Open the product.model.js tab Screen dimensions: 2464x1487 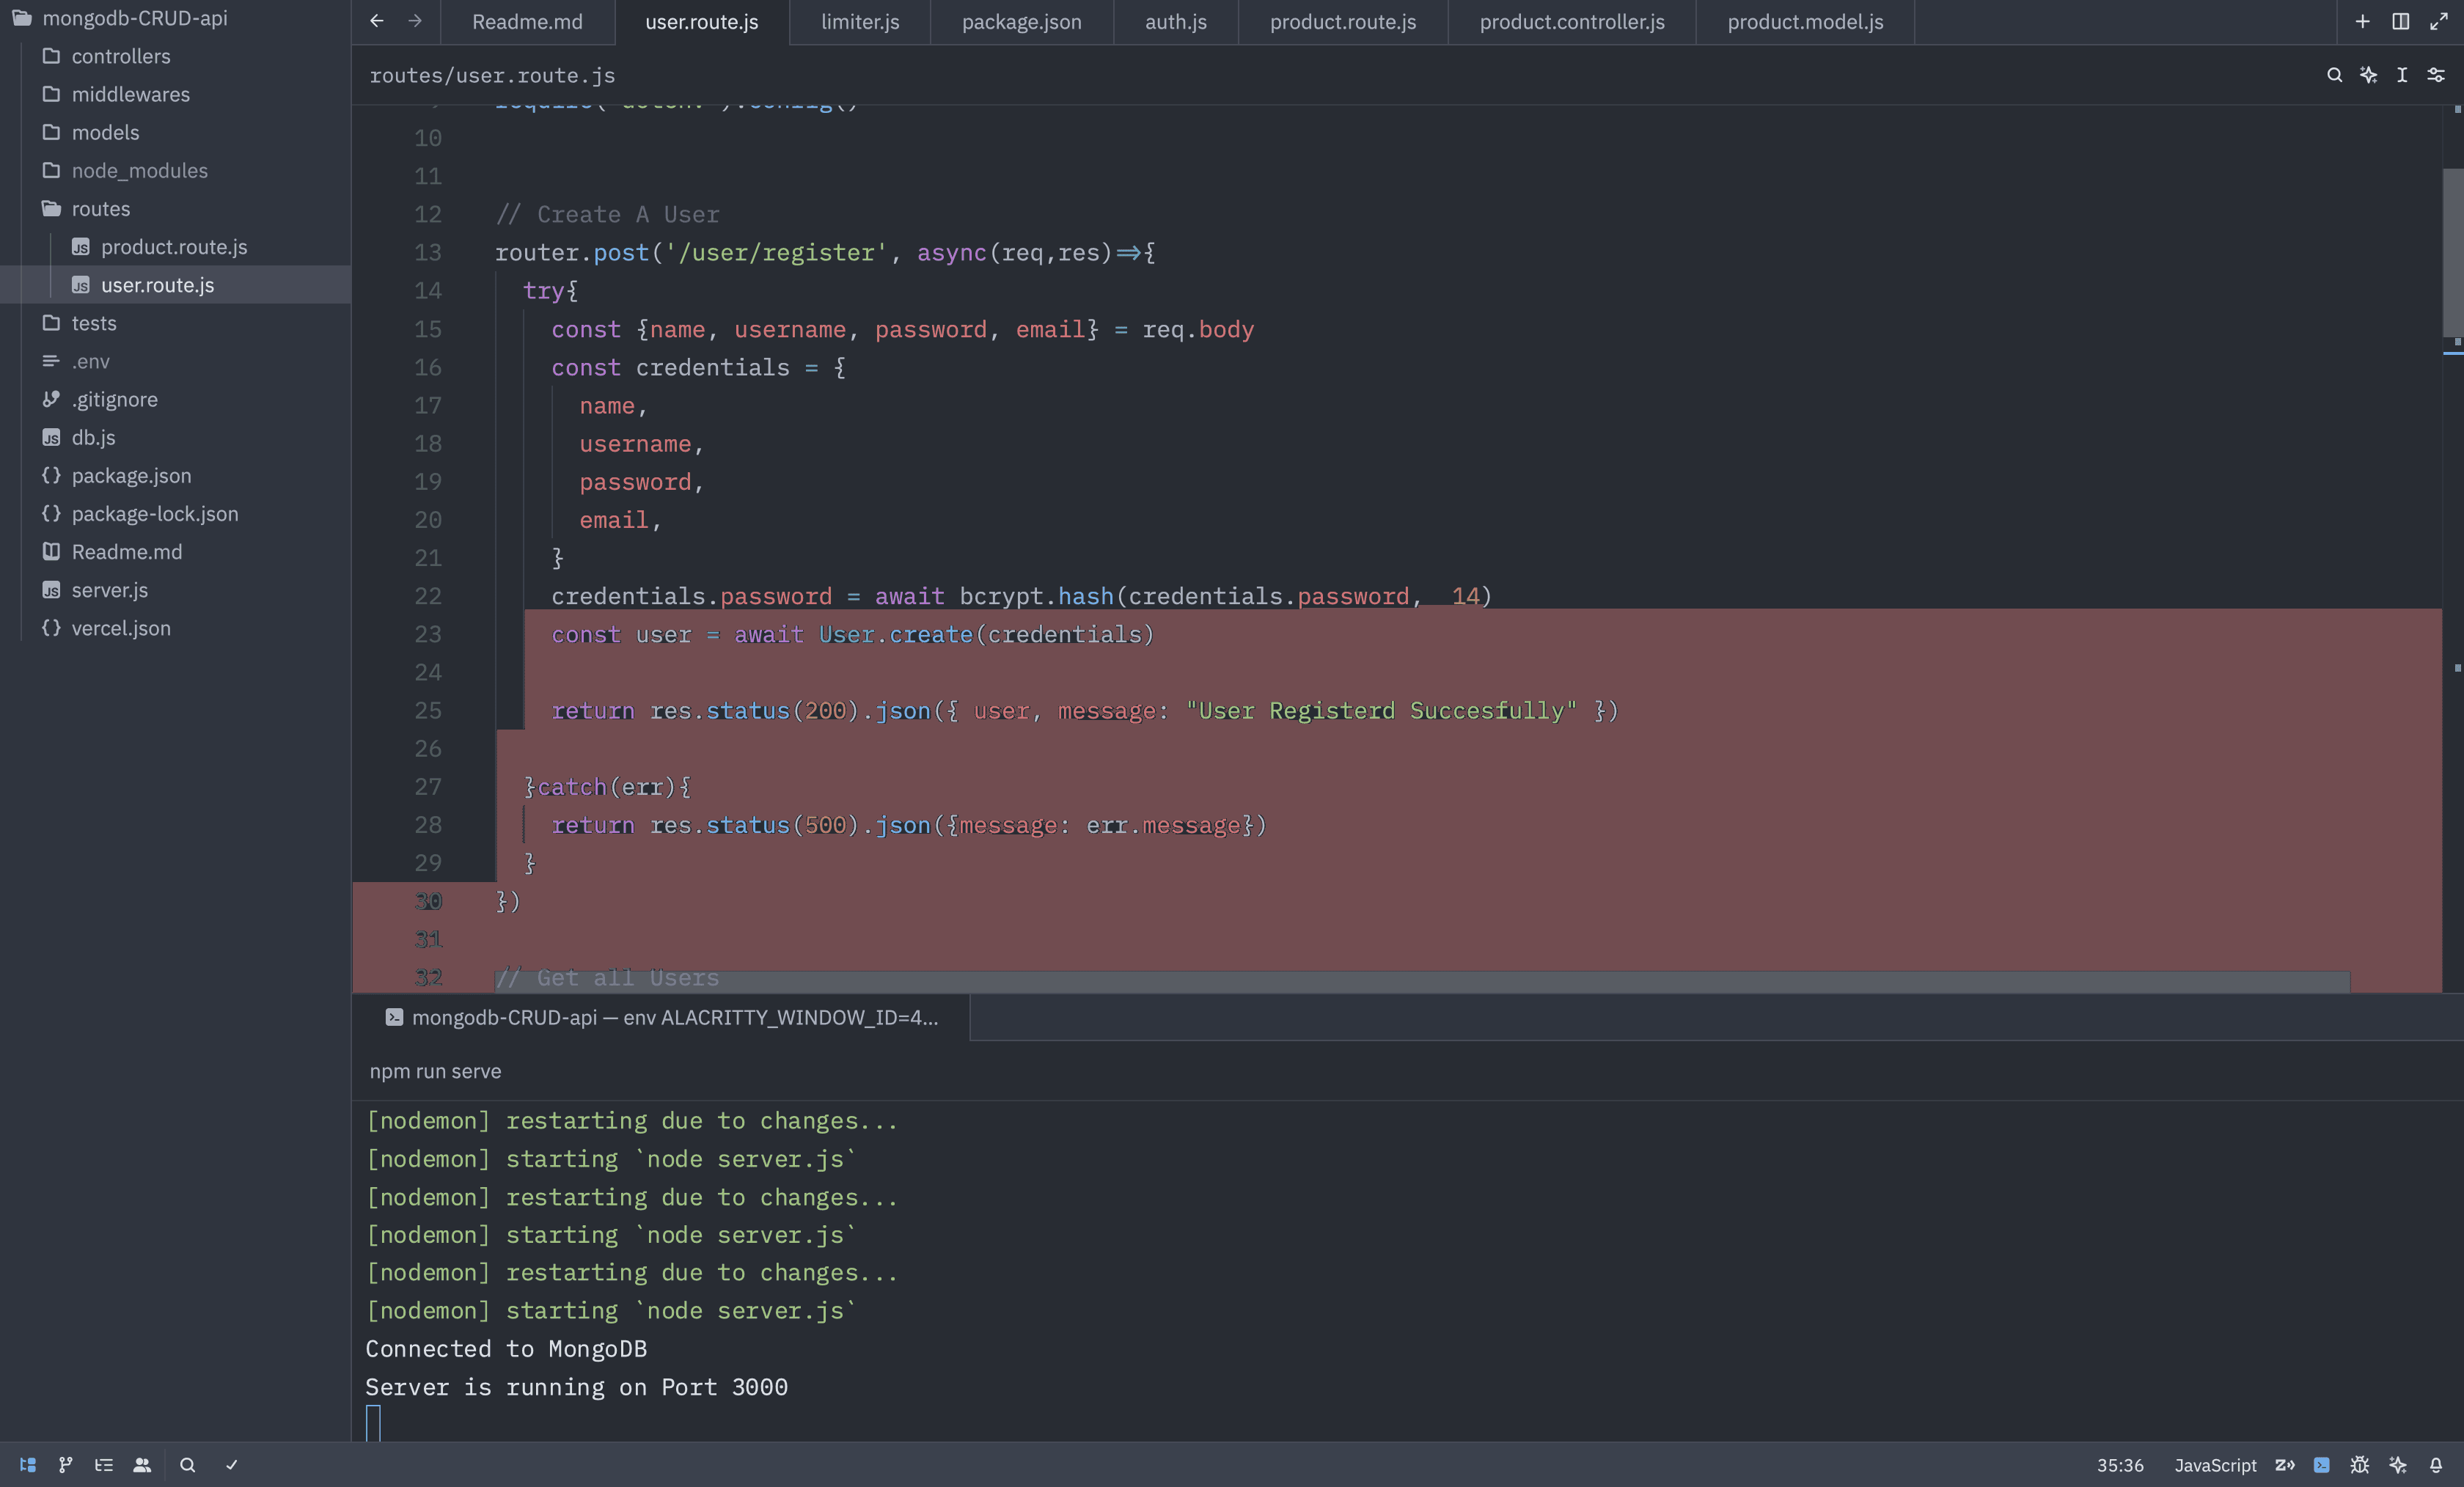click(x=1806, y=22)
